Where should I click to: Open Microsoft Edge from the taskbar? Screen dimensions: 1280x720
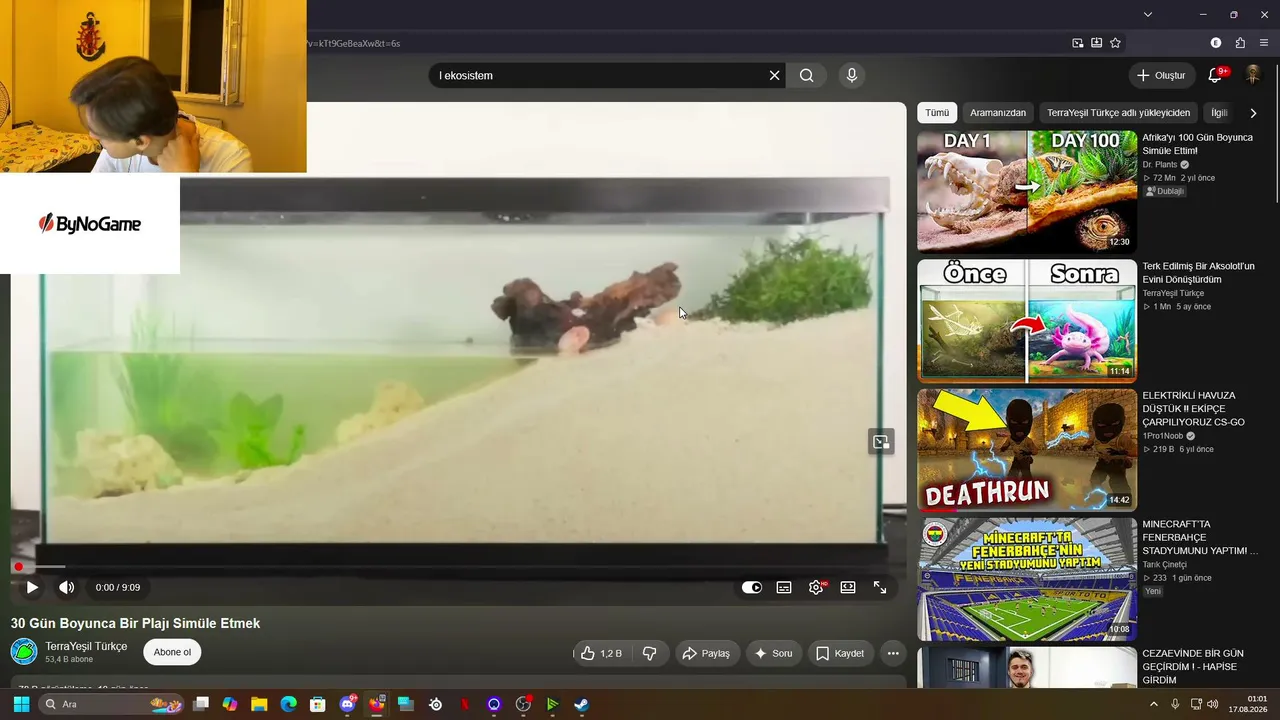pyautogui.click(x=289, y=704)
